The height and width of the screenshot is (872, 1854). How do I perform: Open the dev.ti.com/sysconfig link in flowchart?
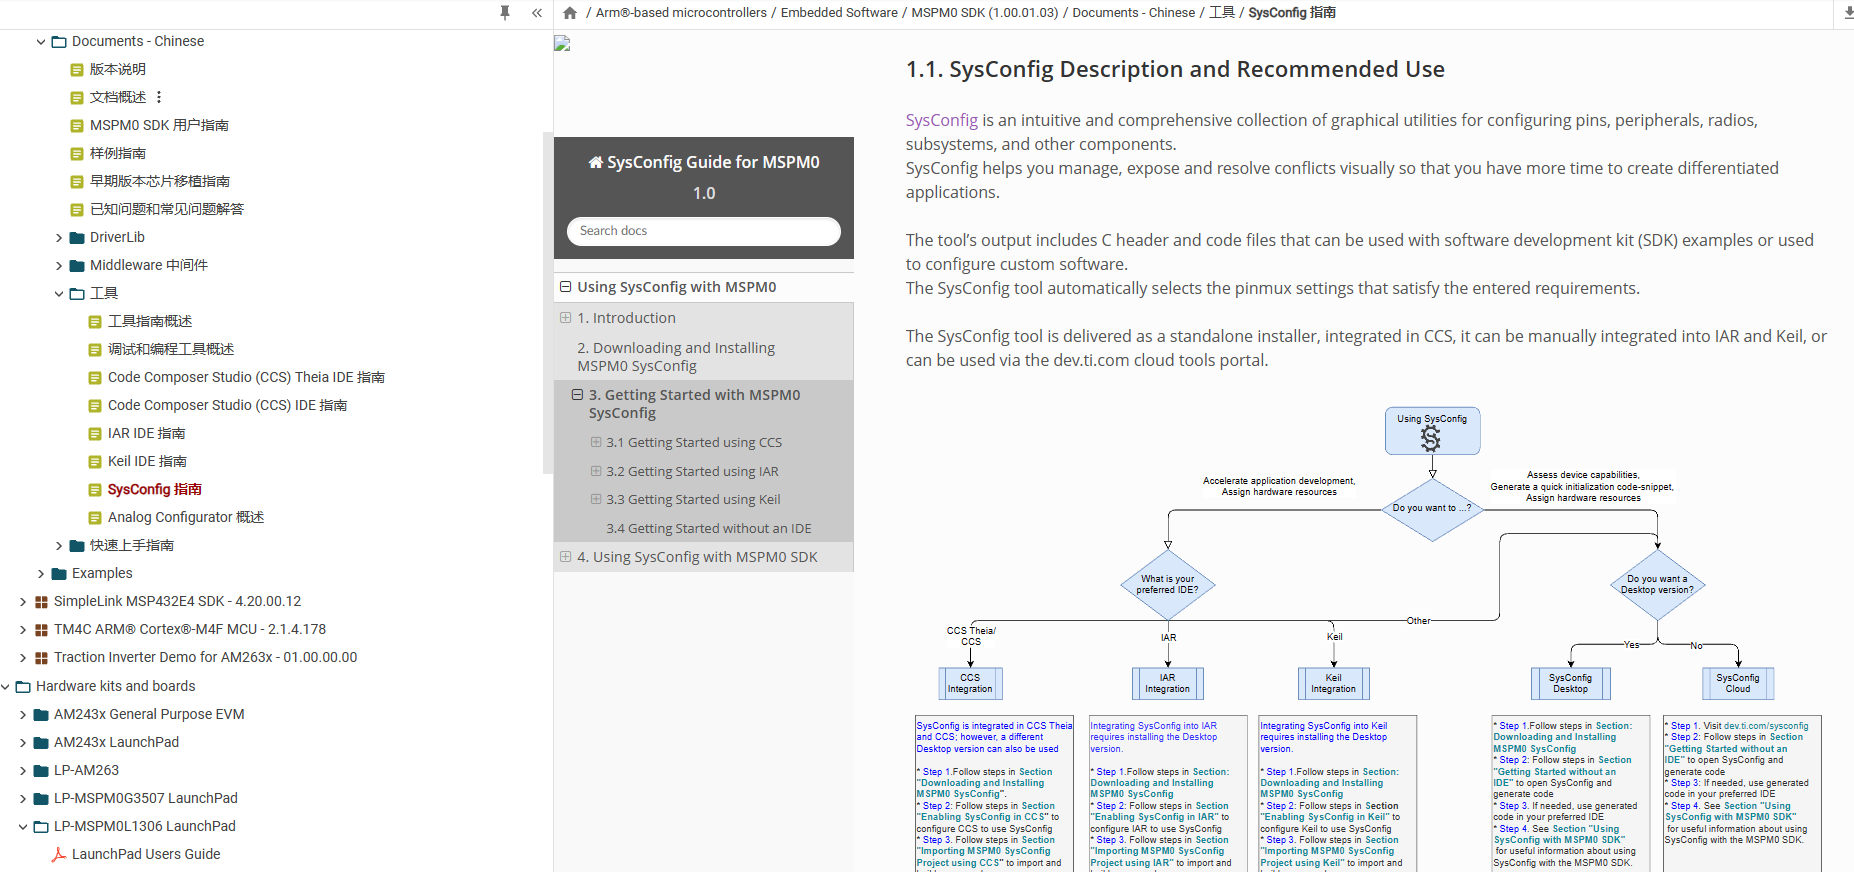(x=1766, y=726)
